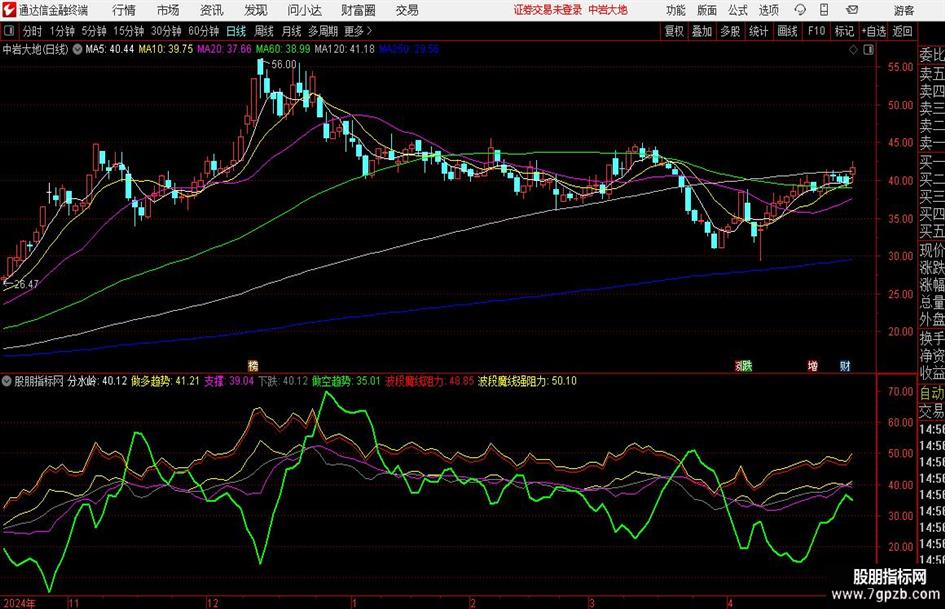This screenshot has width=945, height=609.
Task: Open the mobile phone icon
Action: tap(824, 10)
